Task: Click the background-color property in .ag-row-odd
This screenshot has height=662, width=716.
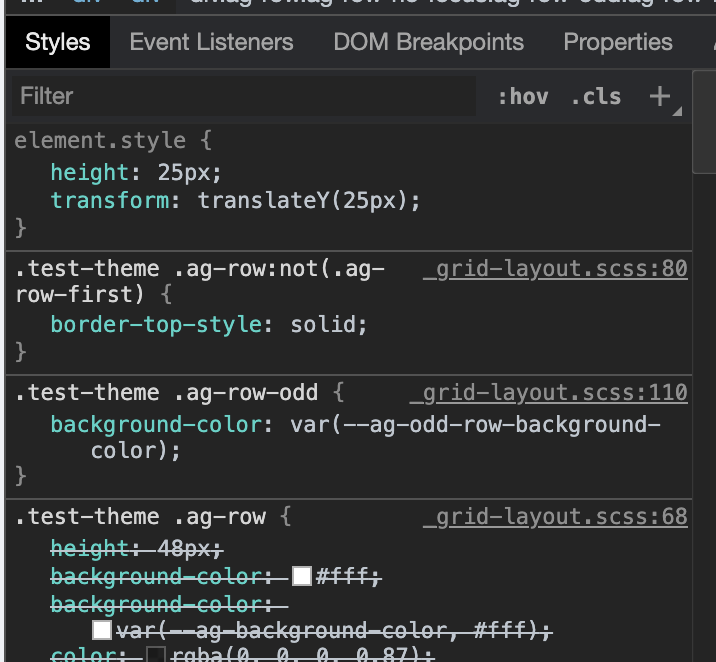Action: pyautogui.click(x=156, y=425)
